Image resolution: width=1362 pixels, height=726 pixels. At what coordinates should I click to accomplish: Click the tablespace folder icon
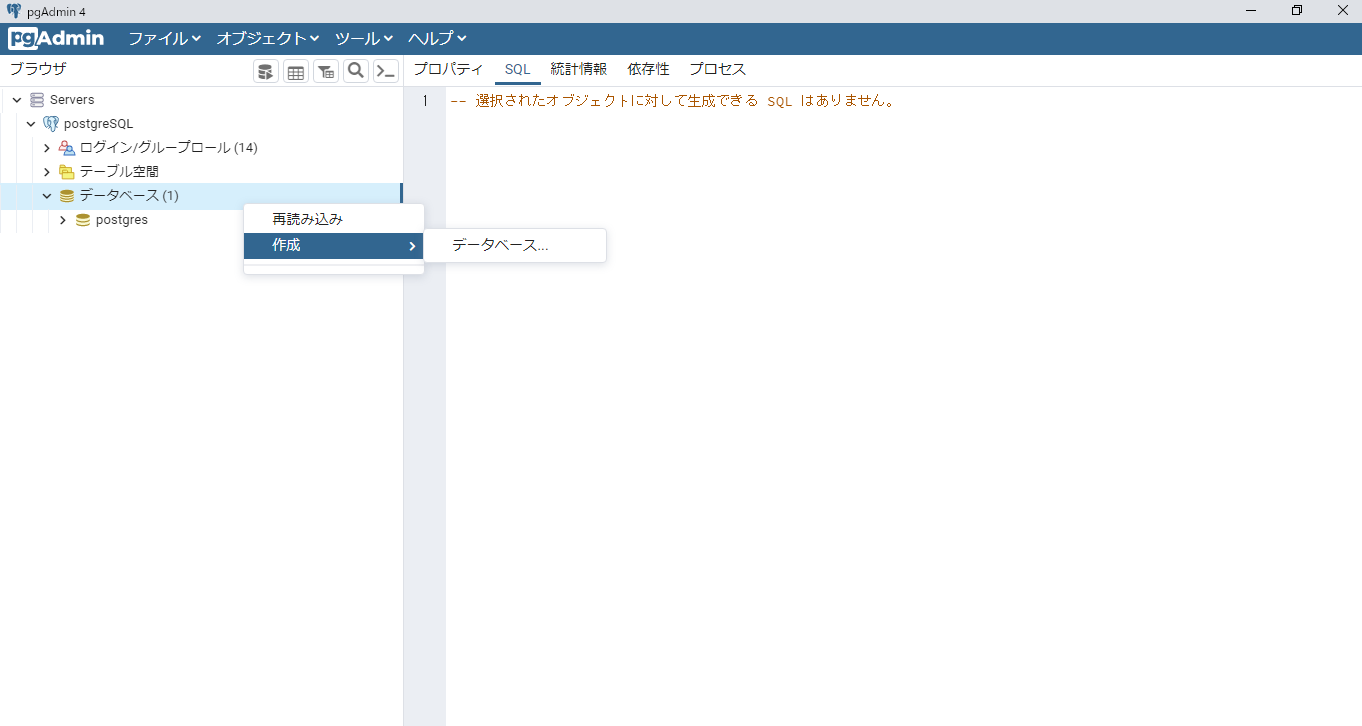(x=67, y=172)
